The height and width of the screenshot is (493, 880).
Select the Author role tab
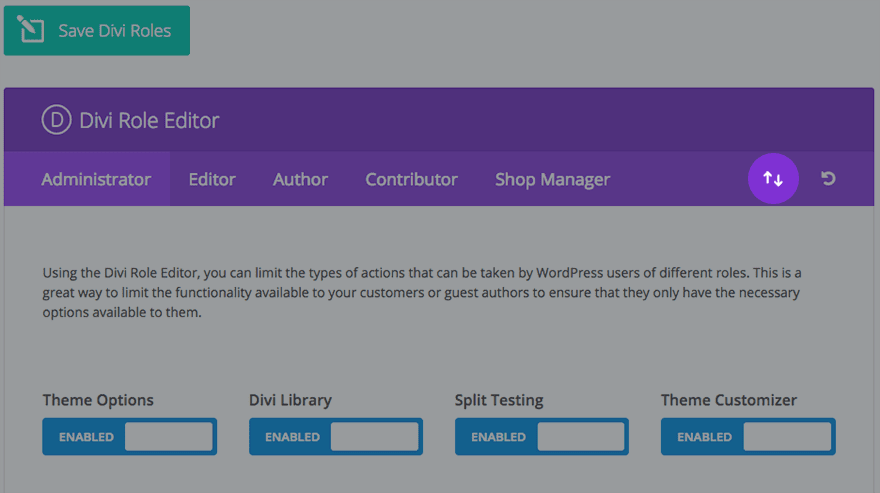[300, 180]
